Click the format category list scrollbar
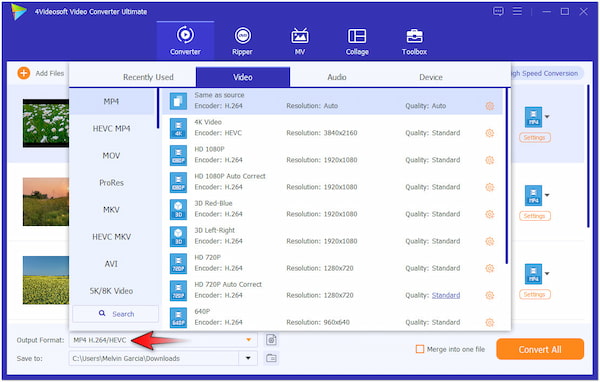The width and height of the screenshot is (600, 382). [158, 109]
